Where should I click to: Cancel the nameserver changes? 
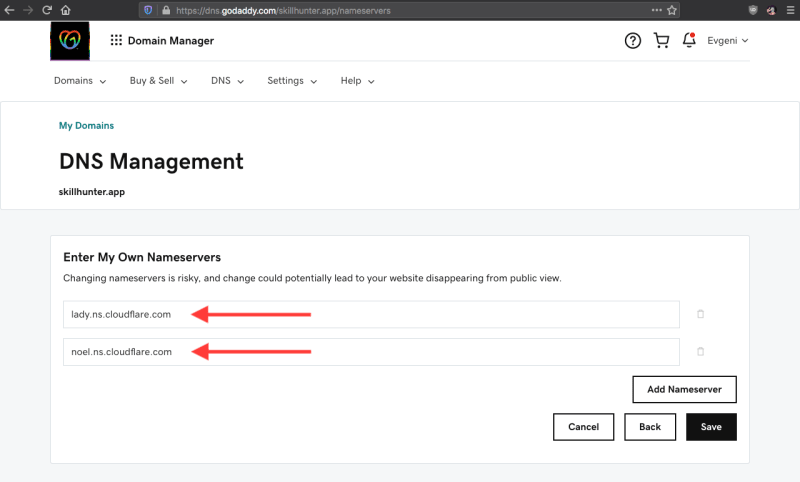point(583,426)
